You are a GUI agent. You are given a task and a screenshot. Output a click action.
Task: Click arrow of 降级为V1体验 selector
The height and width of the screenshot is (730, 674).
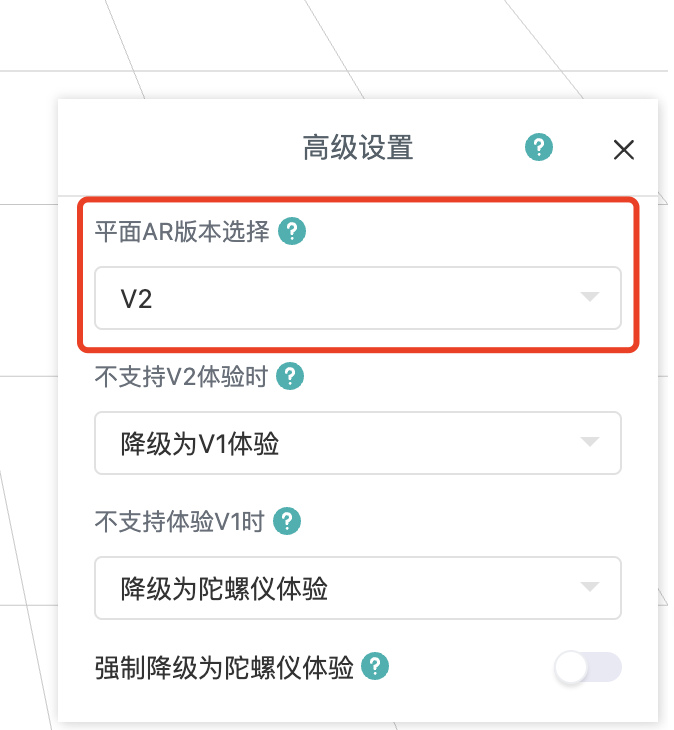(590, 443)
